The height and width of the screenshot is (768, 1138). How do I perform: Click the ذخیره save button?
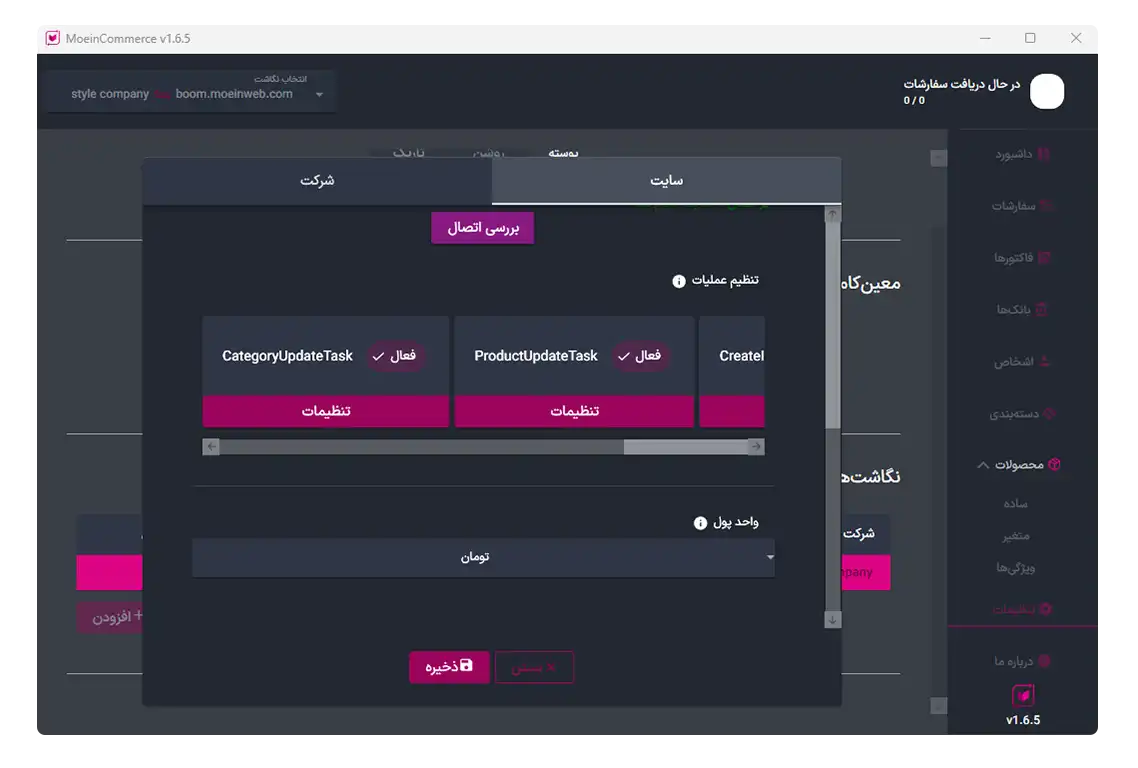click(x=449, y=666)
